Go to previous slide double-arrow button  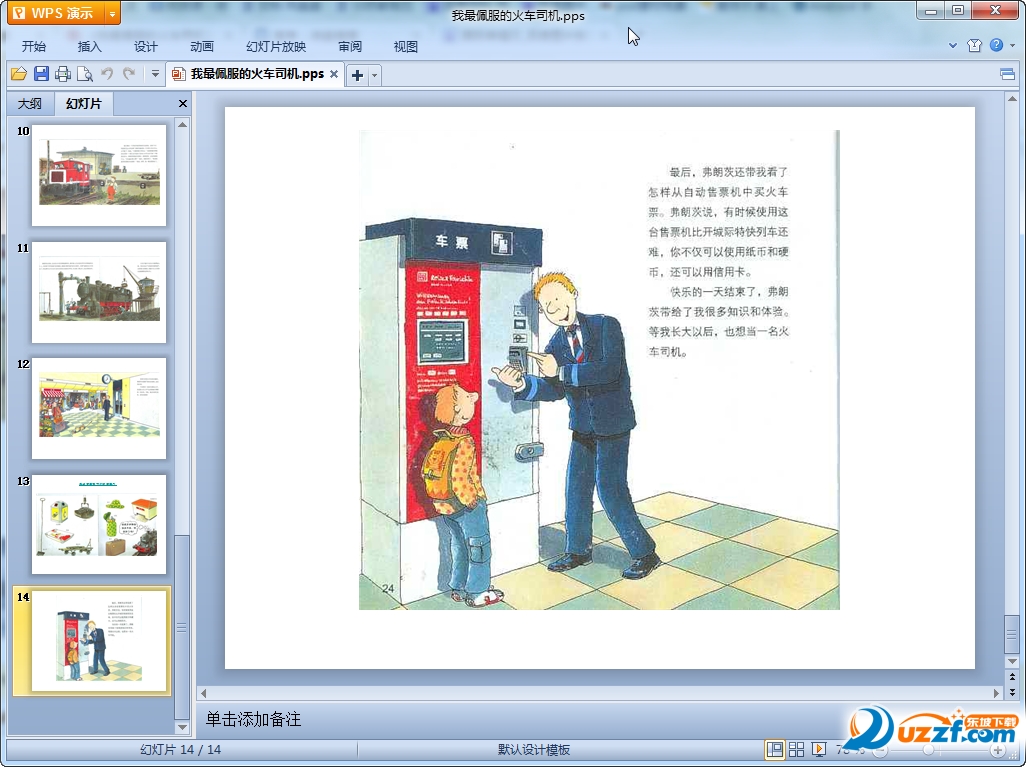click(1012, 677)
